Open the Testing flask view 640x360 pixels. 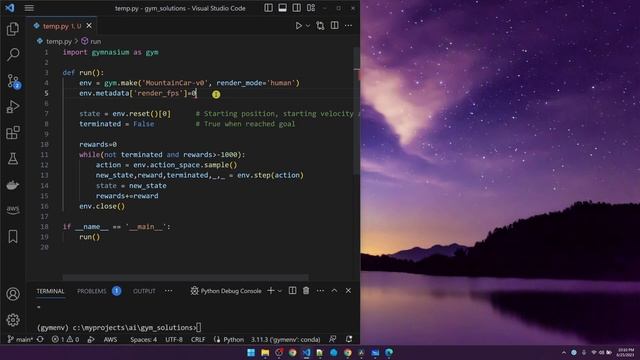tap(13, 159)
